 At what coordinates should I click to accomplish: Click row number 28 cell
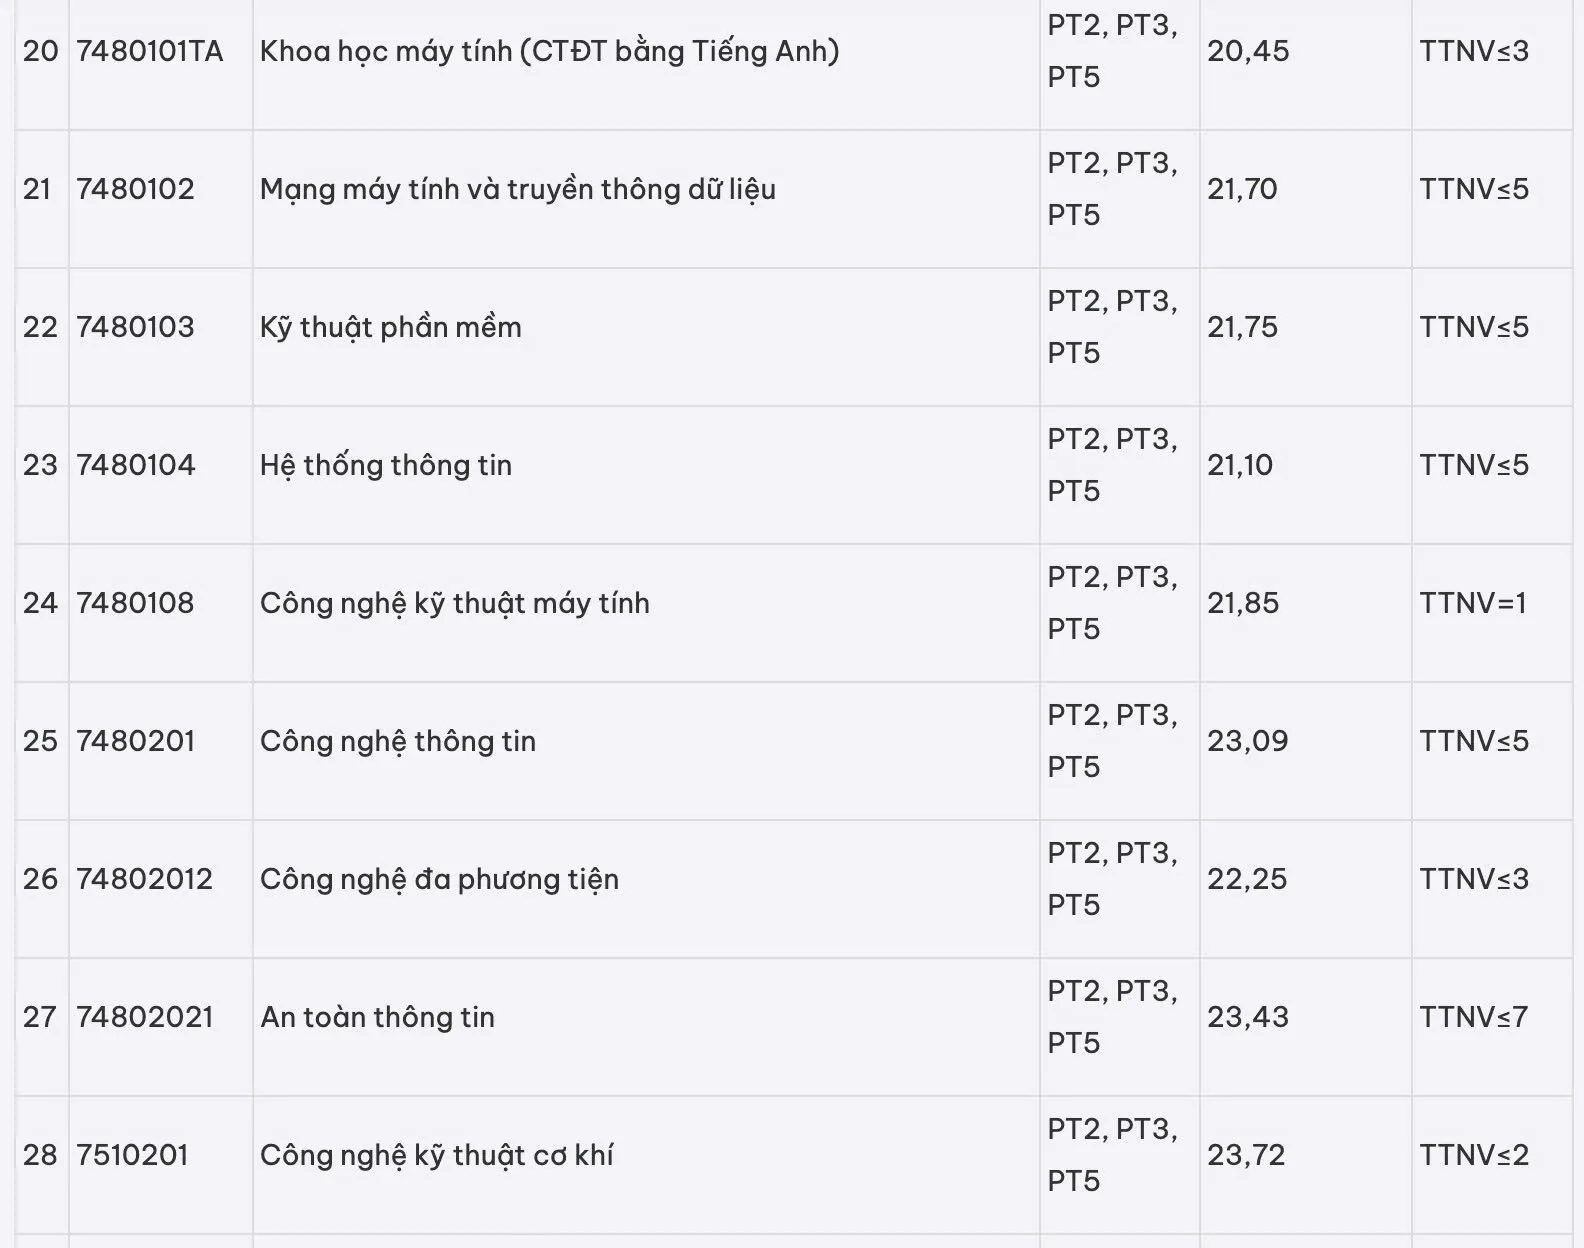pyautogui.click(x=40, y=1155)
